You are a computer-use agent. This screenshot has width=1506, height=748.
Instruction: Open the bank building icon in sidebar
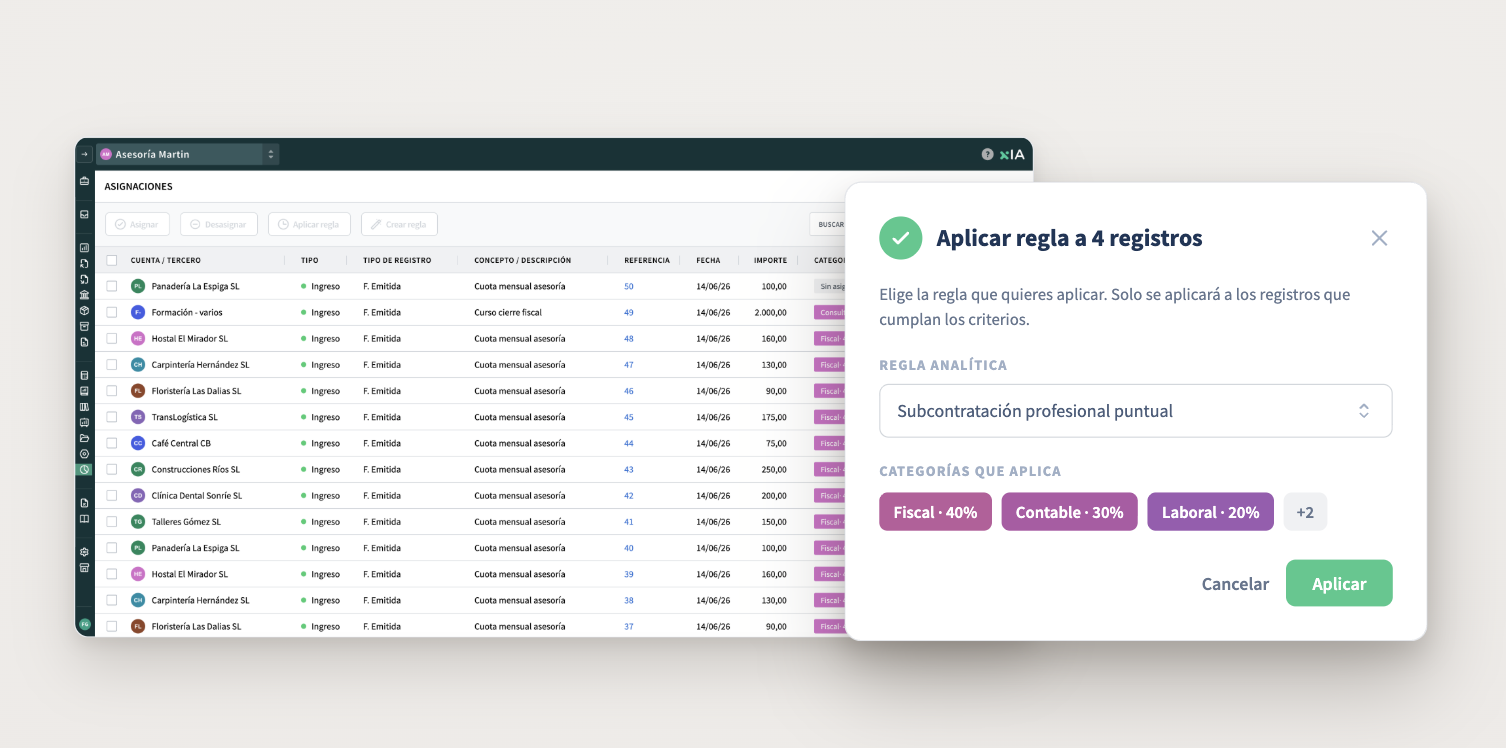tap(85, 295)
